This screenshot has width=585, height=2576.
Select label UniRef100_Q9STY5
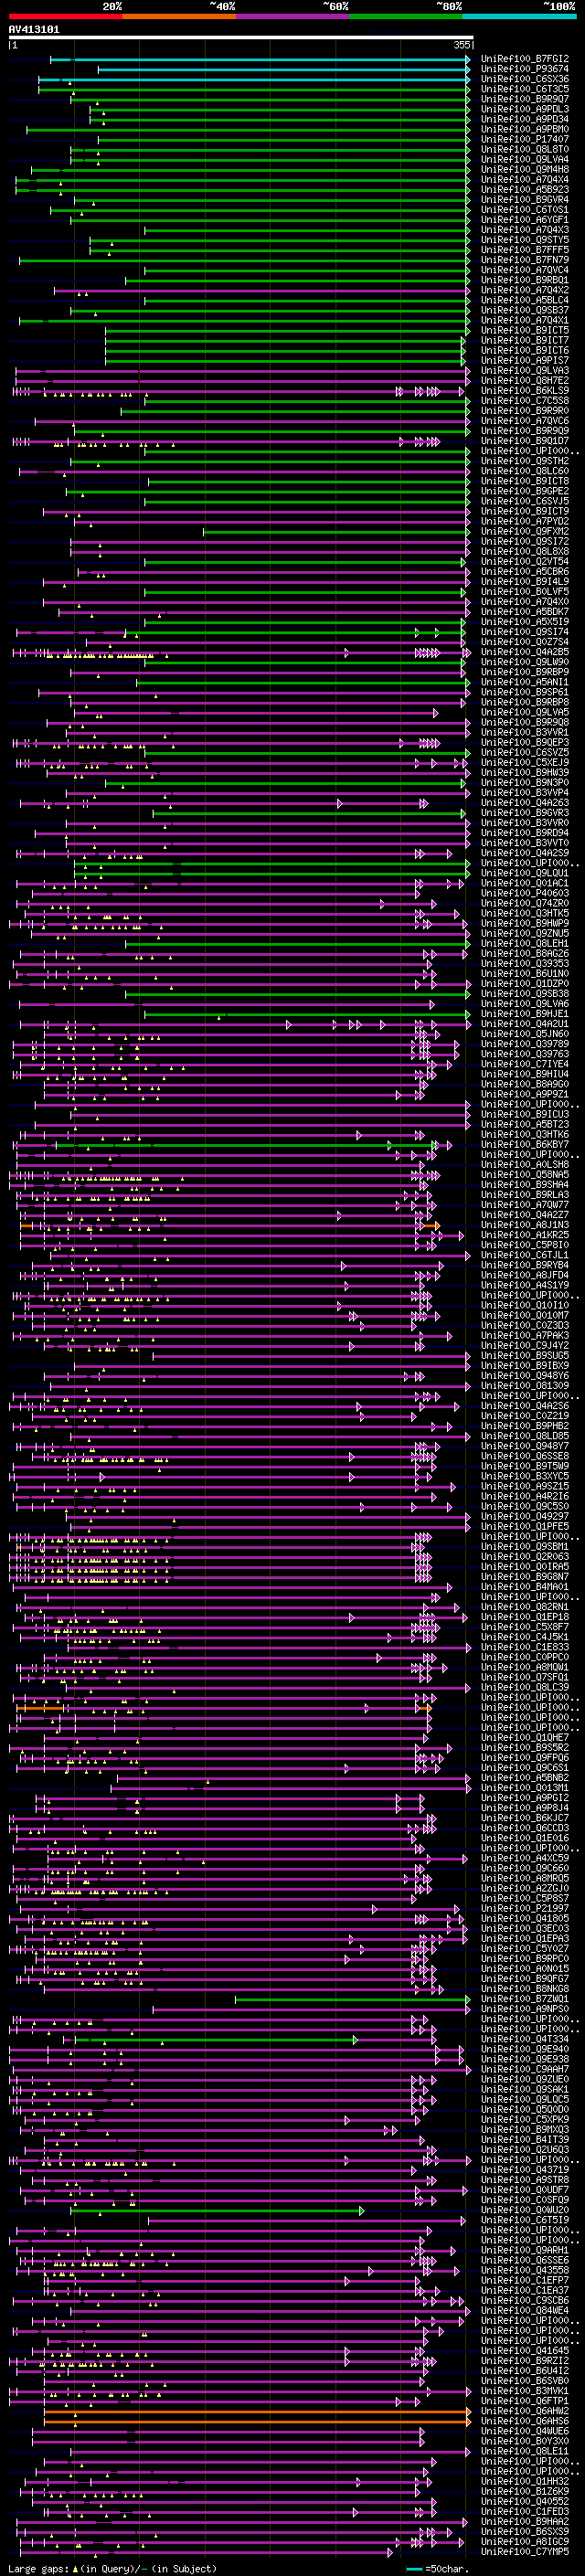click(525, 240)
